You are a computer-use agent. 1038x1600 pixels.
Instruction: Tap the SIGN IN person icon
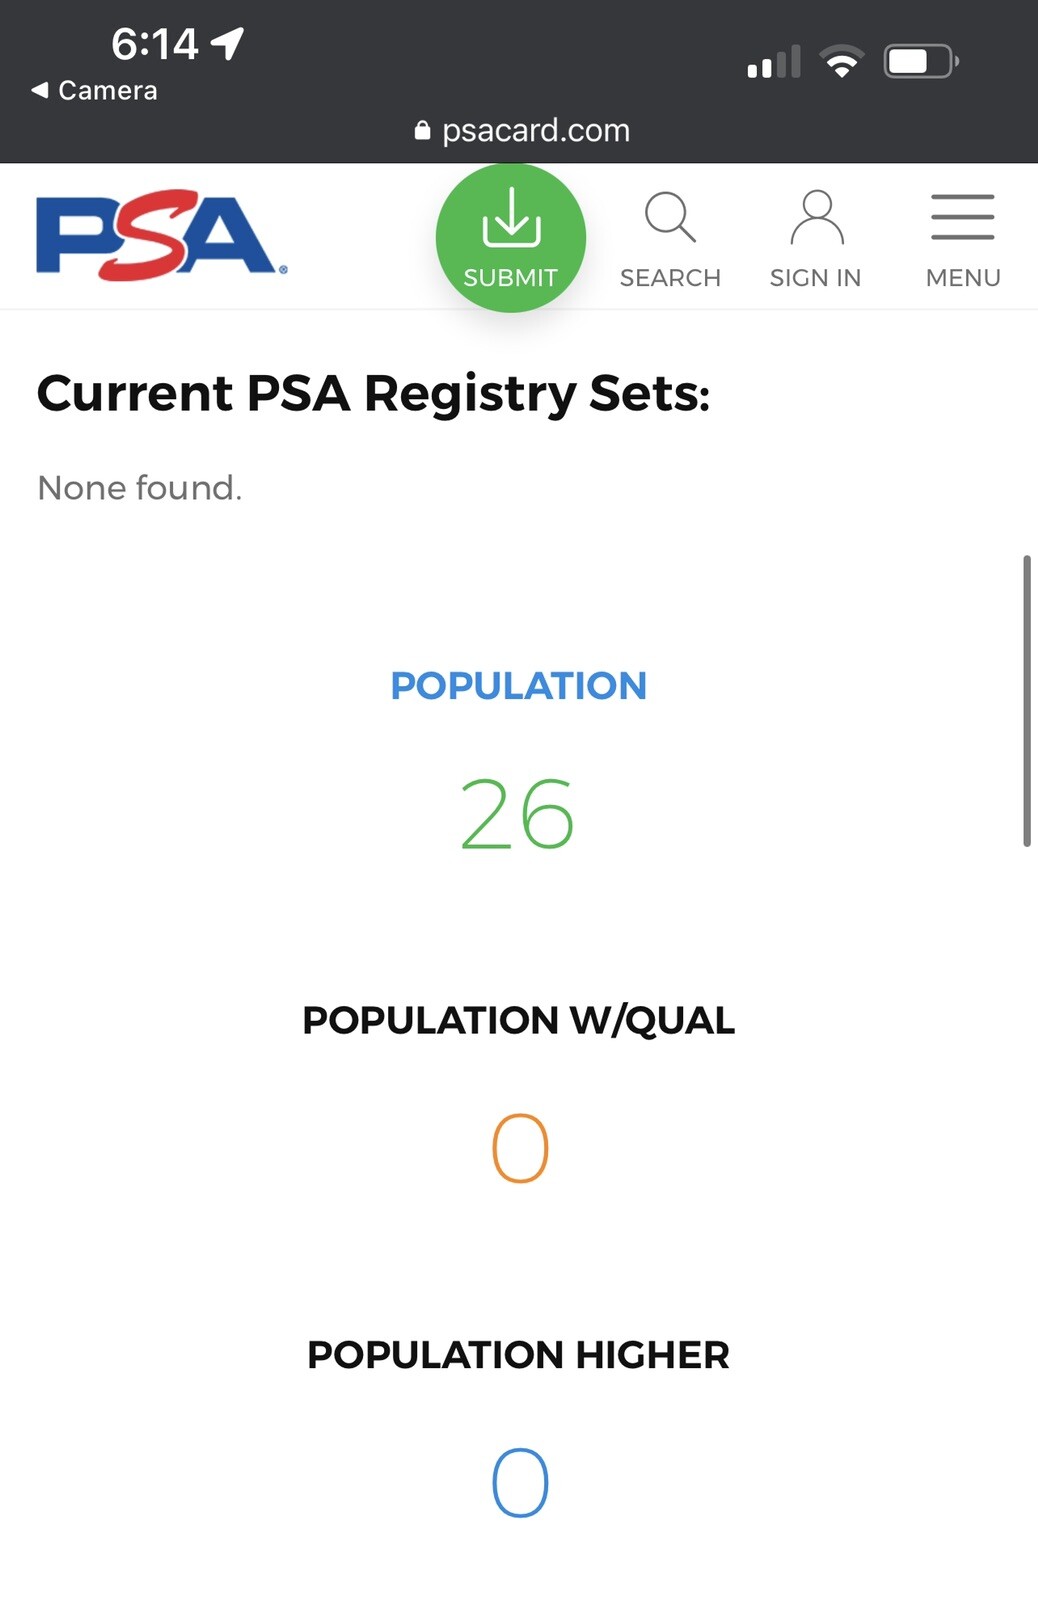(817, 217)
